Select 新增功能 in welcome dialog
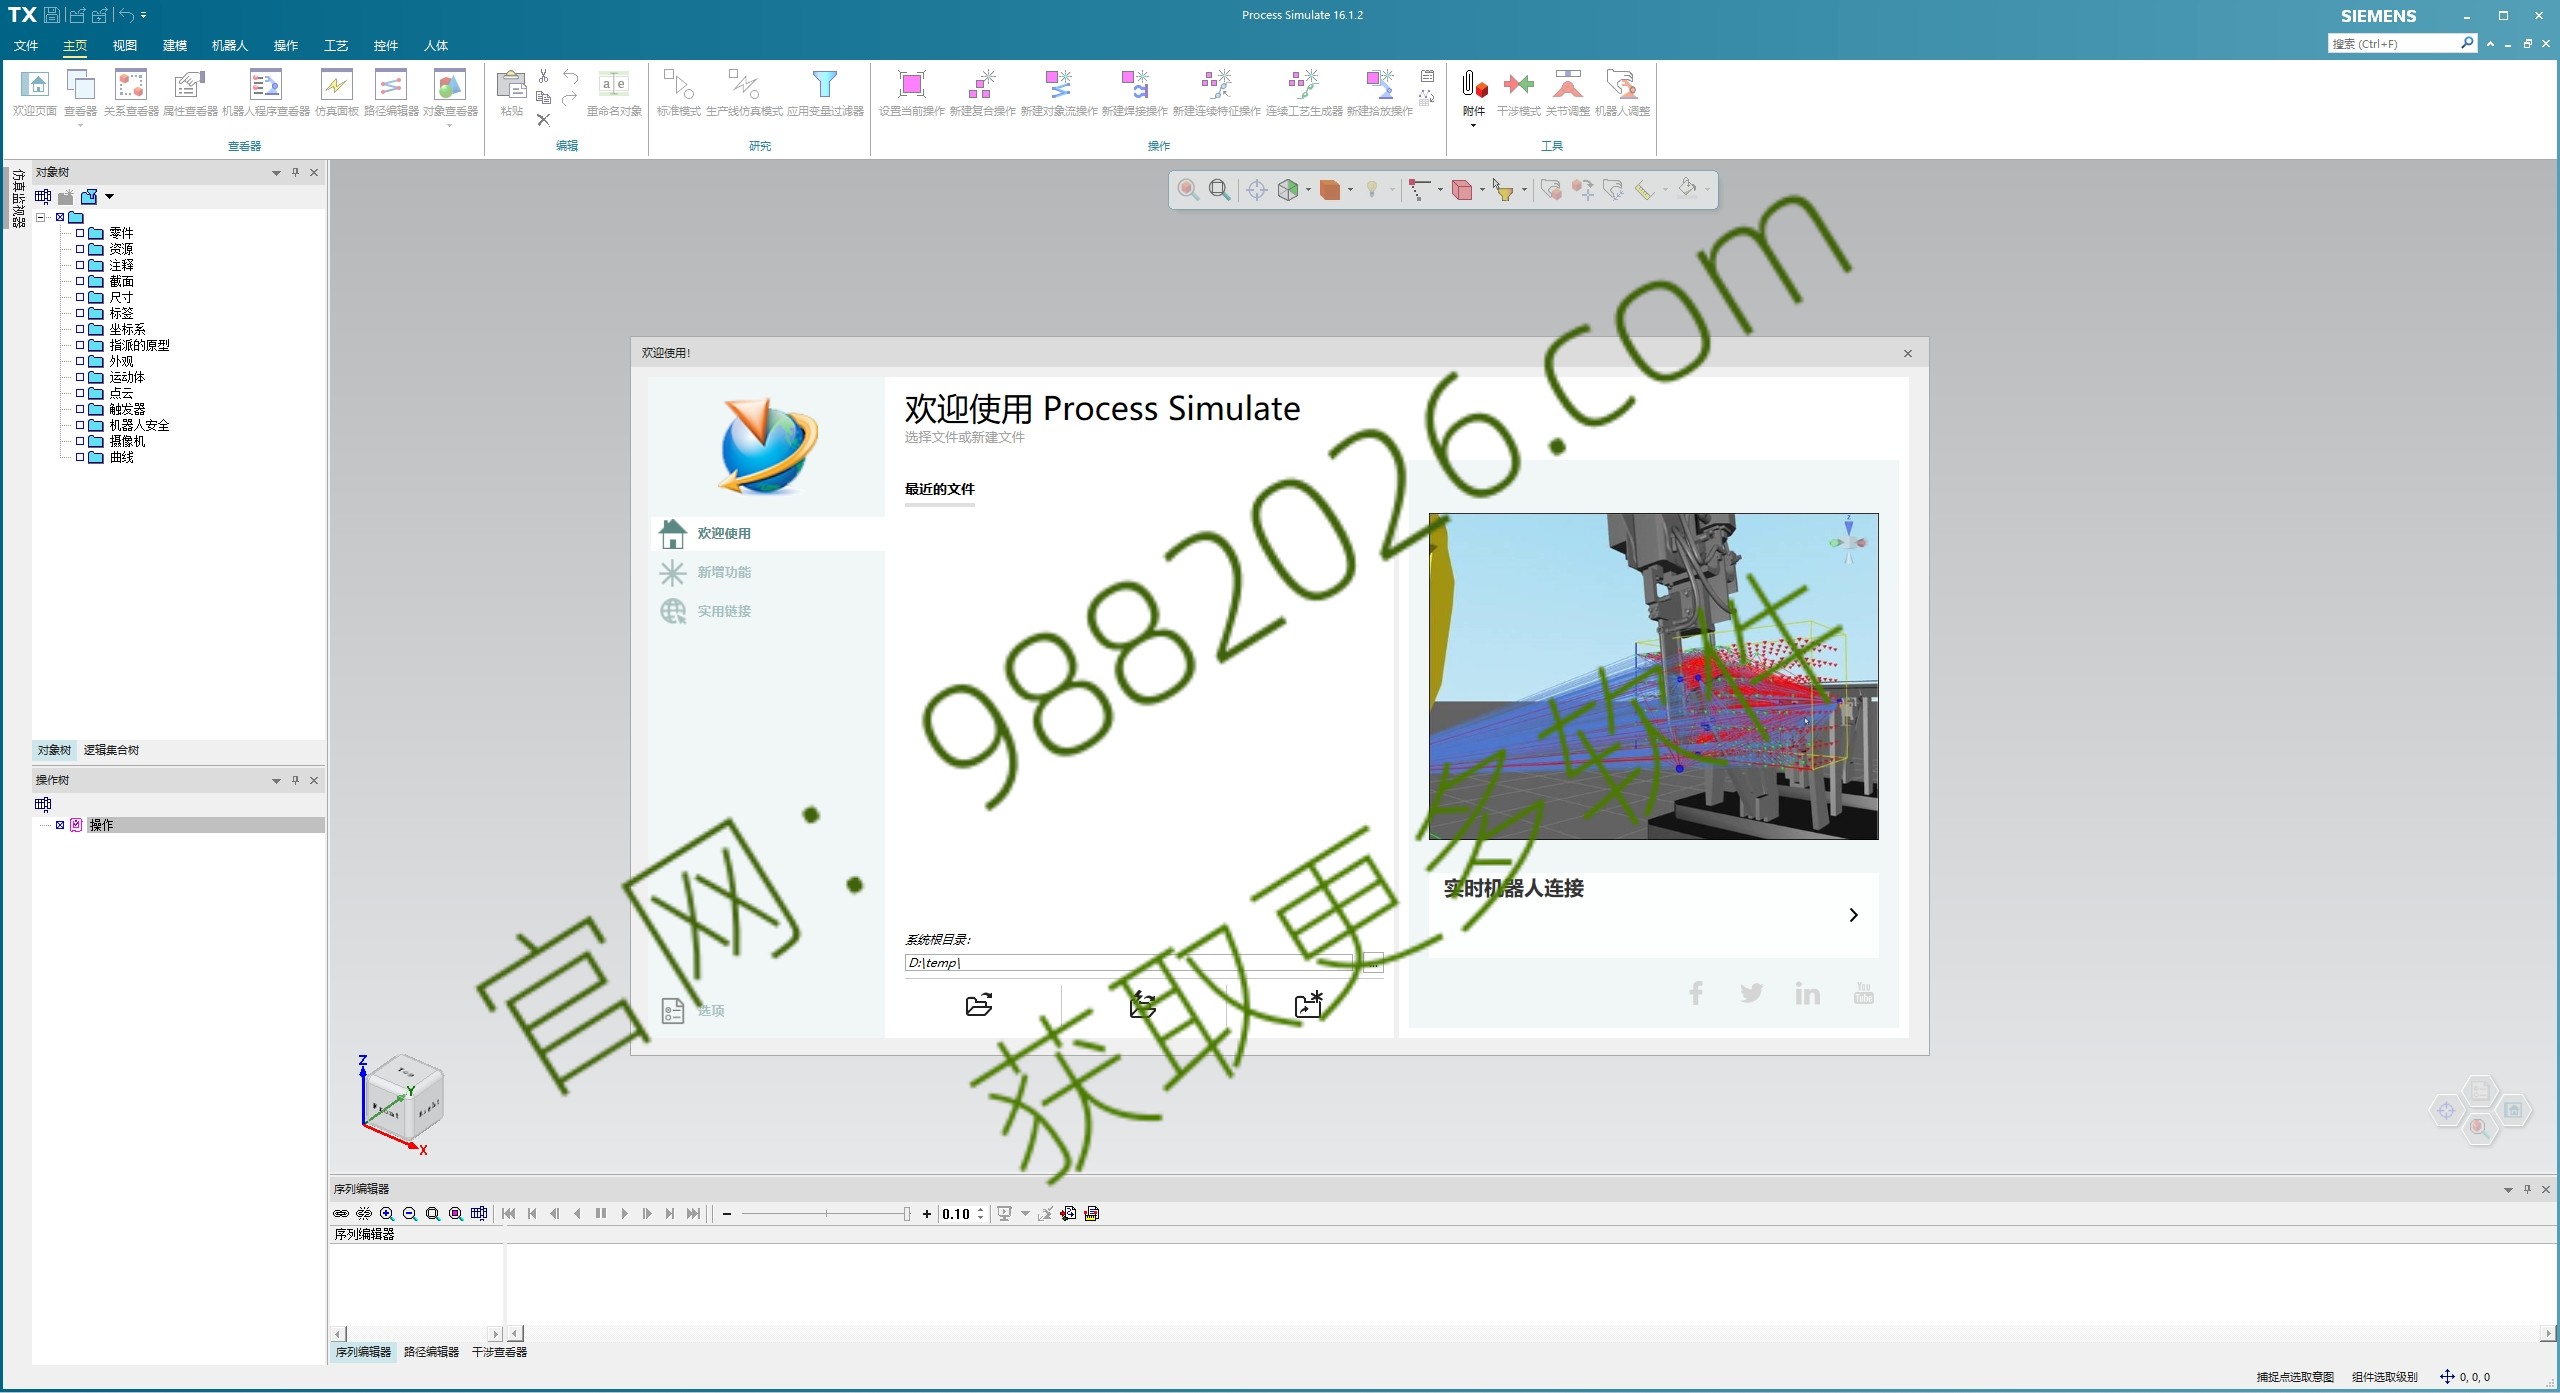Viewport: 2560px width, 1393px height. [724, 572]
